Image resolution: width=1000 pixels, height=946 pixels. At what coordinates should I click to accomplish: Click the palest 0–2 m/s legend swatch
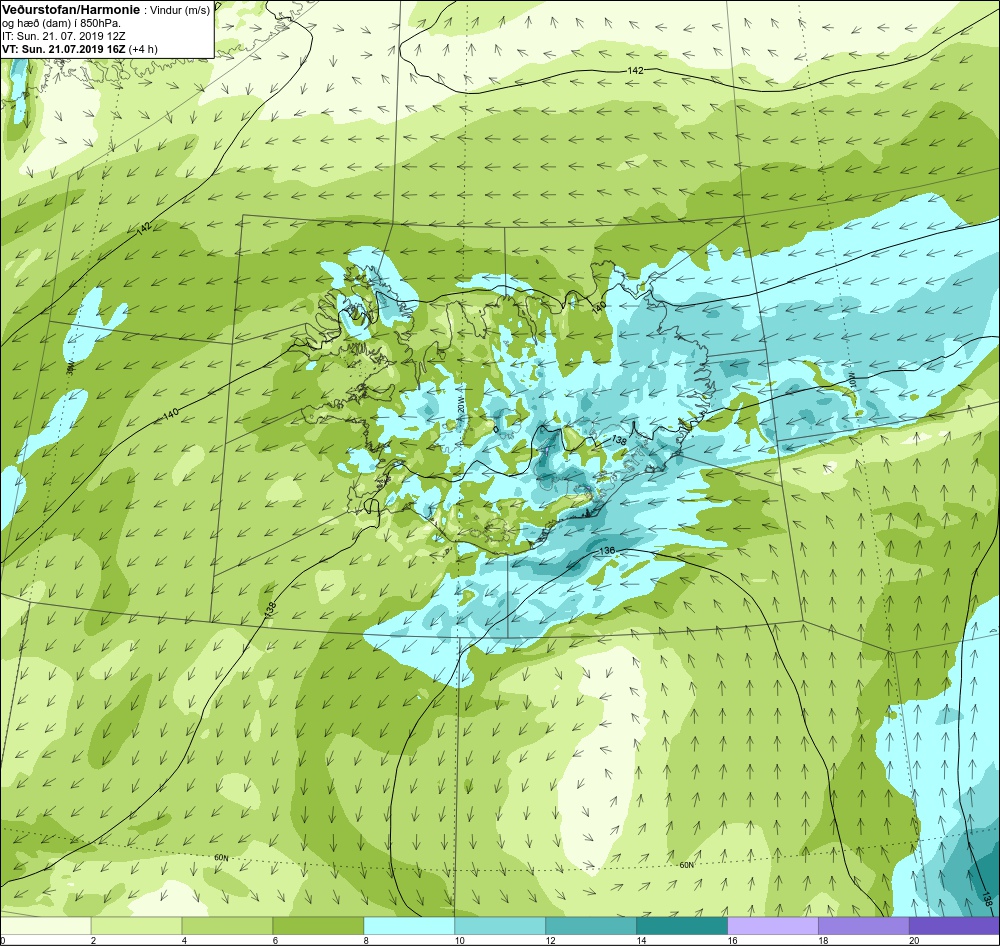coord(46,925)
